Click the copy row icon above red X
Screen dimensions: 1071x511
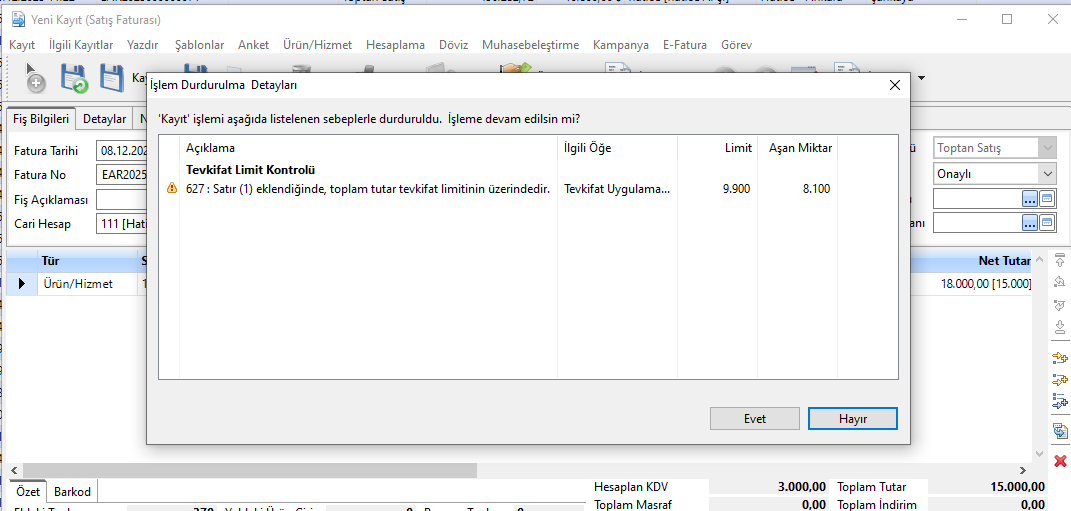click(x=1060, y=431)
